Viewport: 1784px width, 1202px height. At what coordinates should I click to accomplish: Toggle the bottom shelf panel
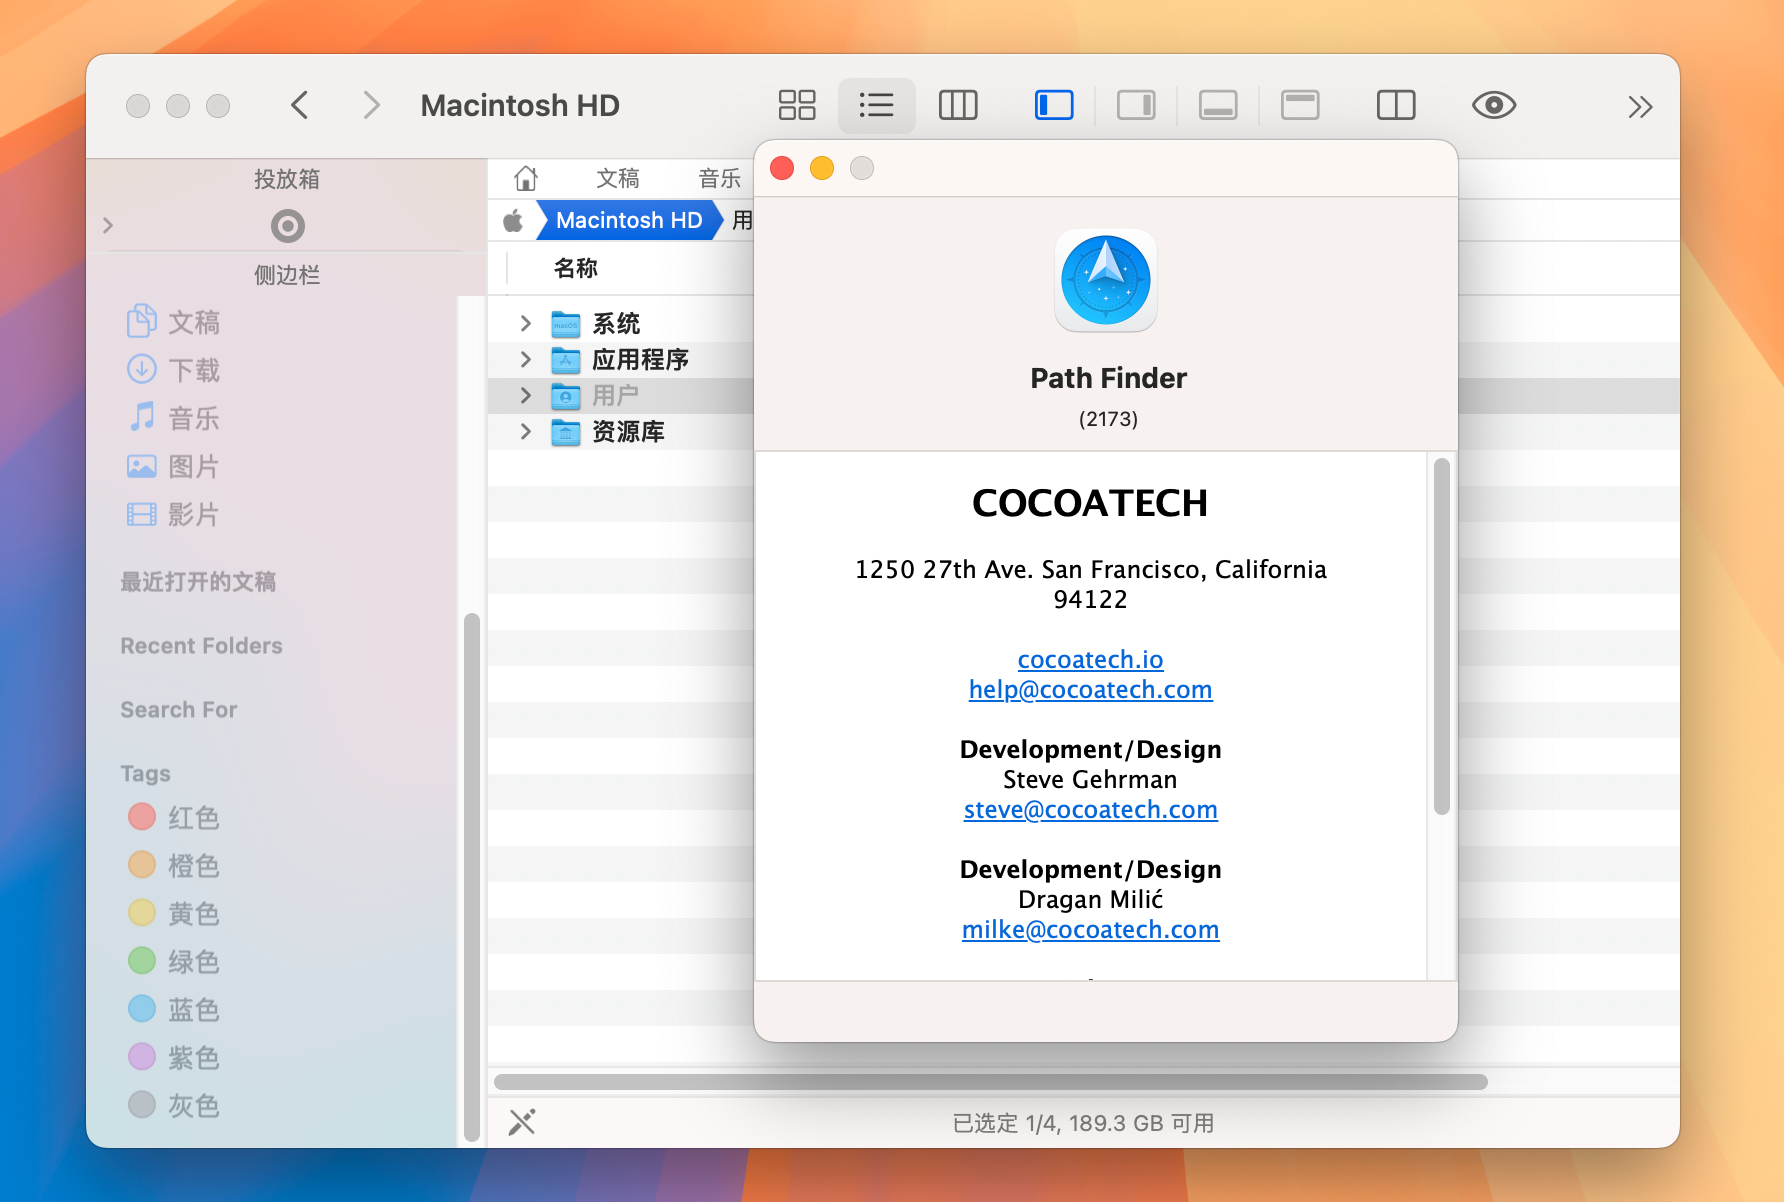tap(1217, 104)
